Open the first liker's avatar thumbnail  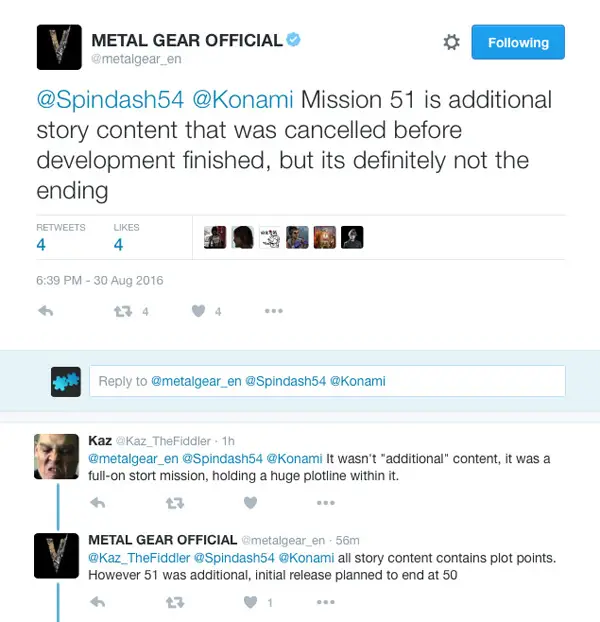pos(215,237)
